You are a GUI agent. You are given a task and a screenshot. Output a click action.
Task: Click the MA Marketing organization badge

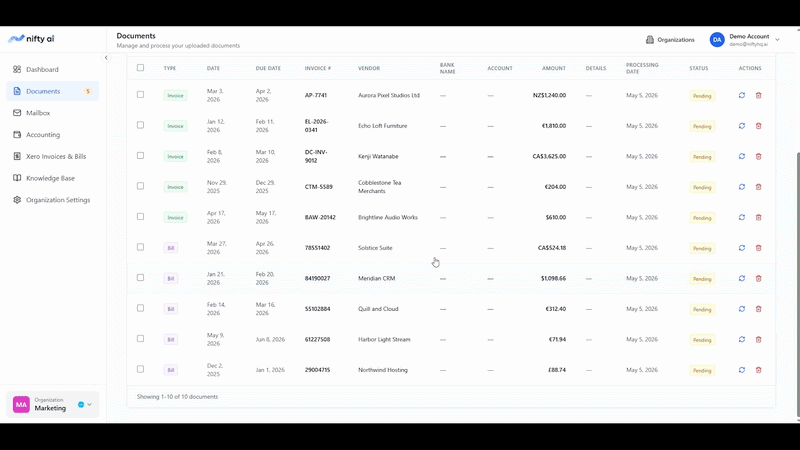[21, 405]
